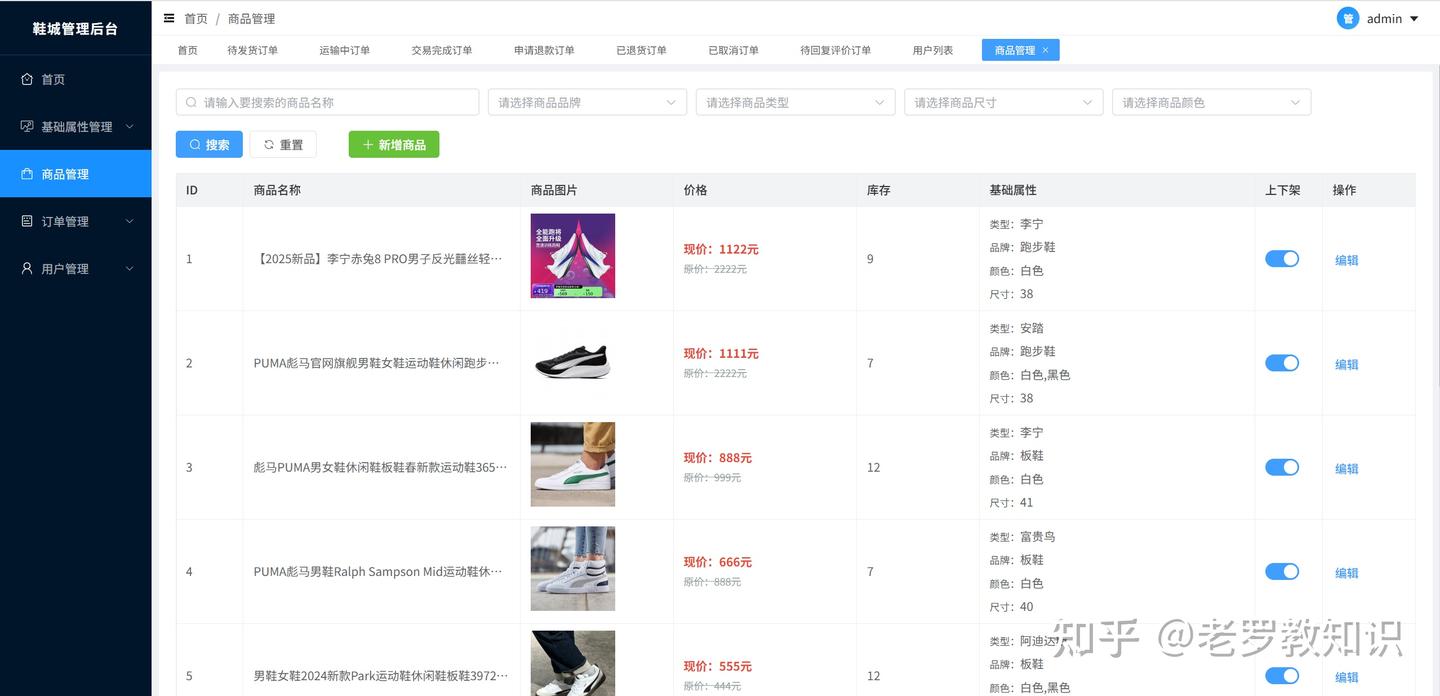The width and height of the screenshot is (1440, 696).
Task: Click the price 现价：1122元
Action: 721,249
